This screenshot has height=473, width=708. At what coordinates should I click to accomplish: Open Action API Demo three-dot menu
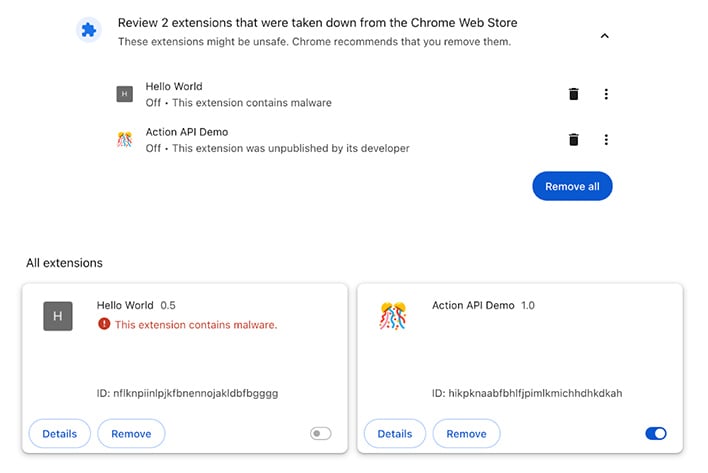coord(606,139)
